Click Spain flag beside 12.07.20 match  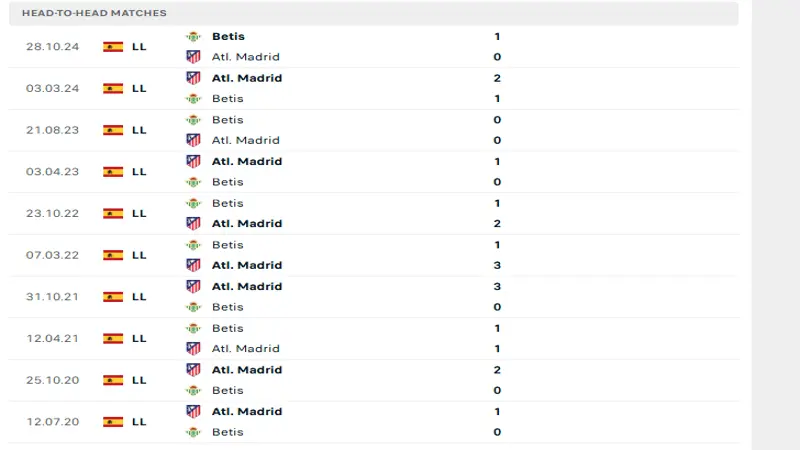click(113, 422)
